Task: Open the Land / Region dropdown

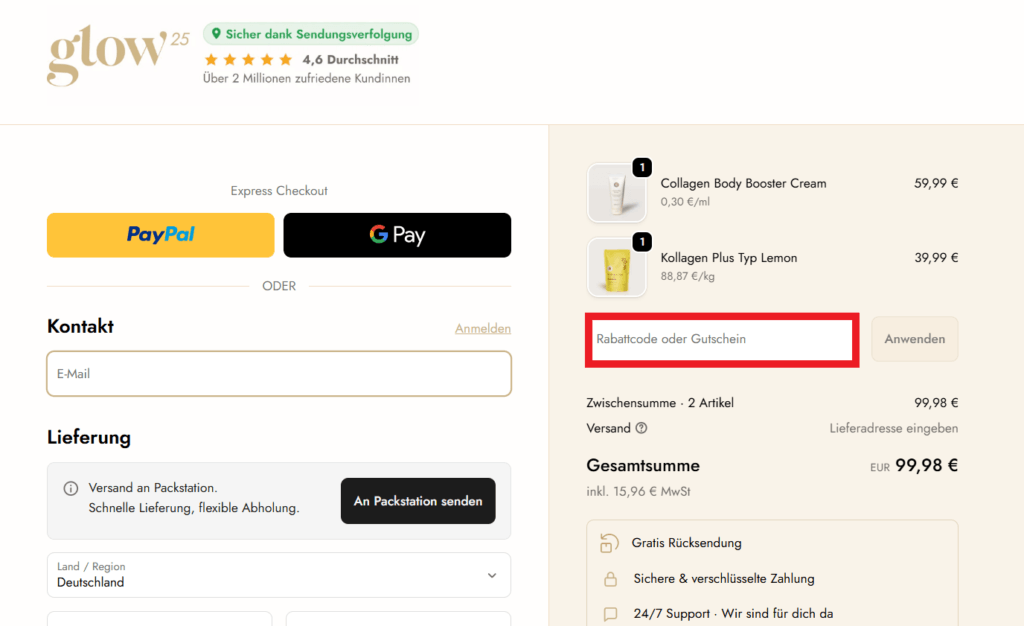Action: pyautogui.click(x=279, y=575)
